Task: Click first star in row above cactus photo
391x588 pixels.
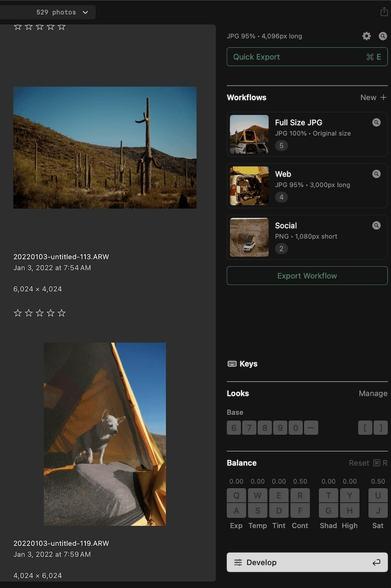Action: [x=18, y=27]
